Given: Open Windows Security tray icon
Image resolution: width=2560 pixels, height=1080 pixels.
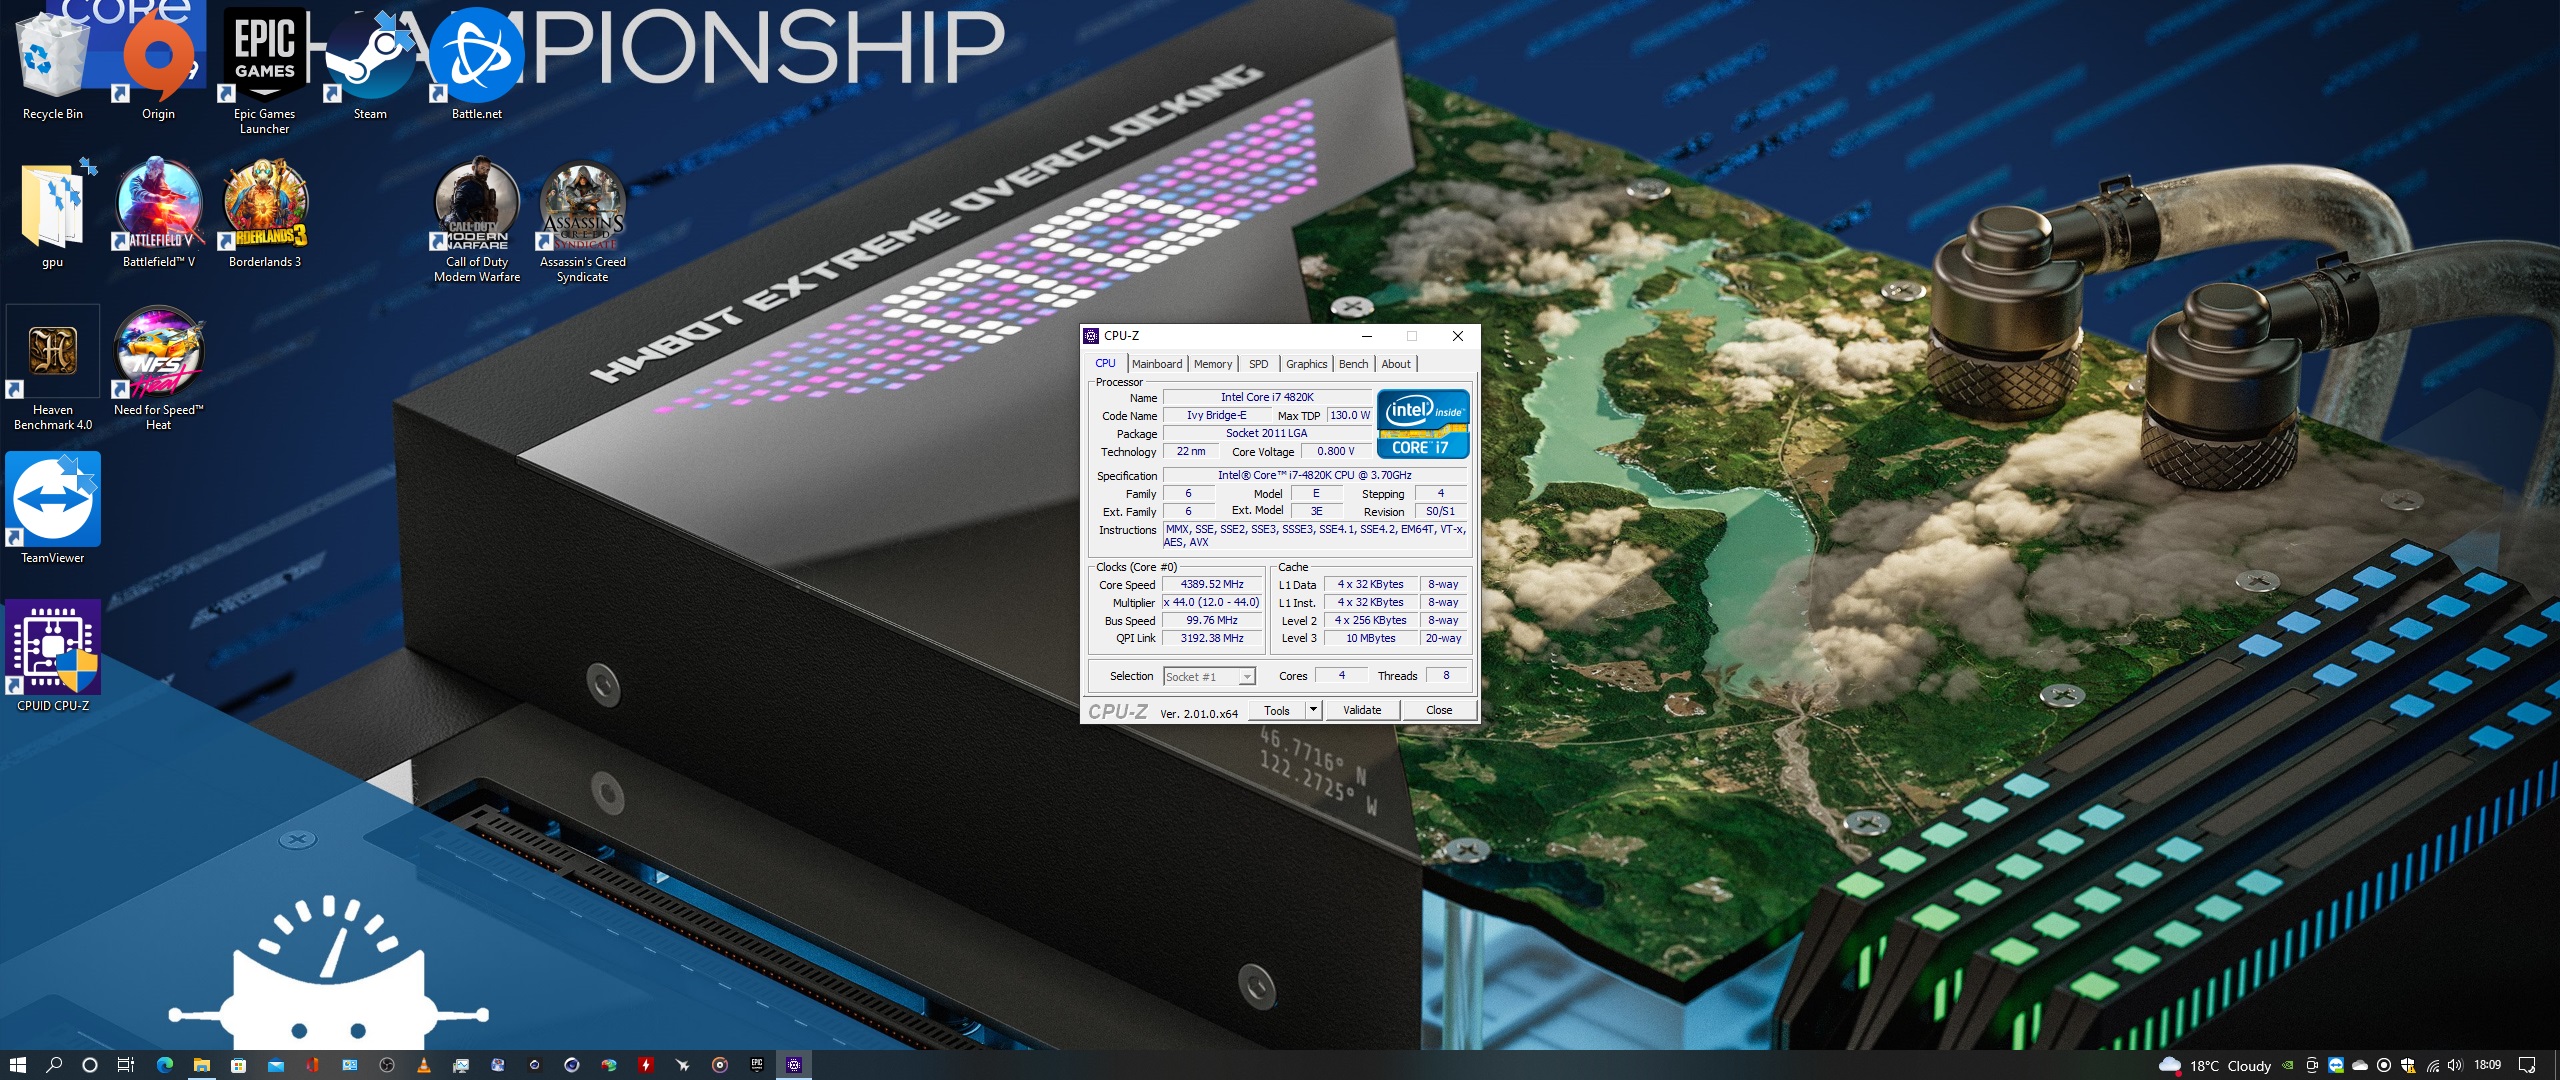Looking at the screenshot, I should [2408, 1066].
